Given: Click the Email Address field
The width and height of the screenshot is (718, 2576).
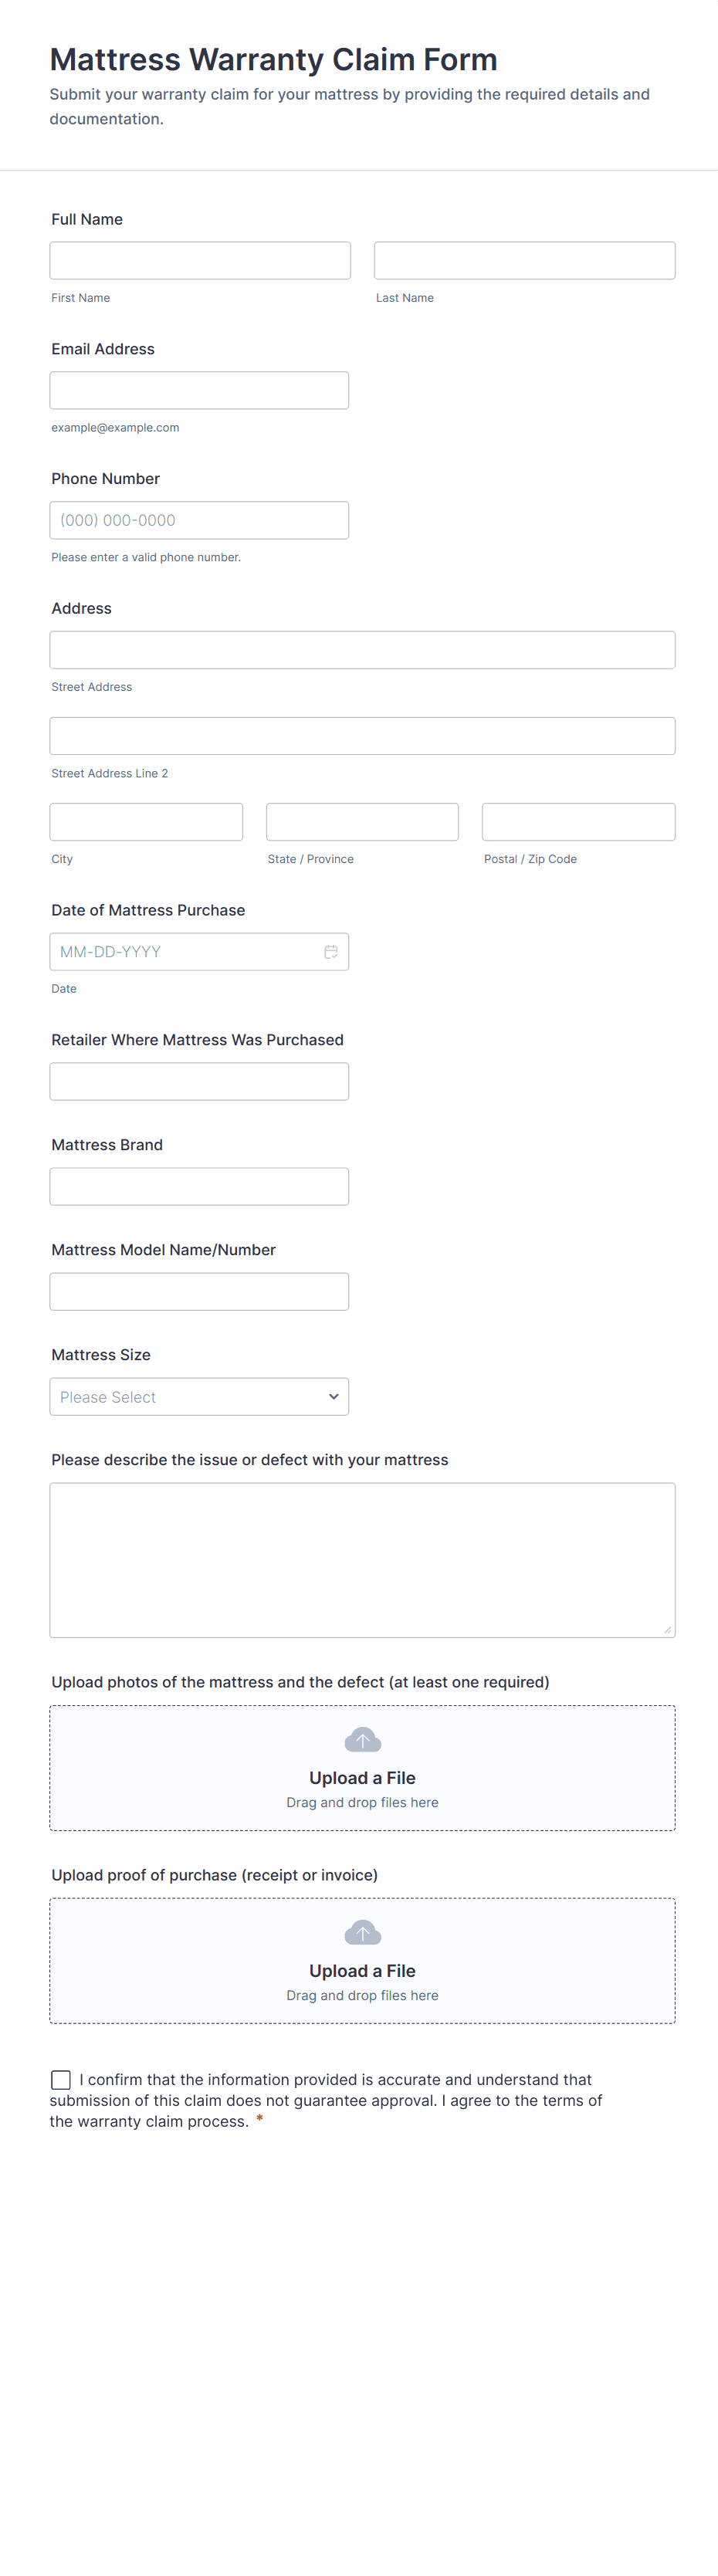Looking at the screenshot, I should coord(199,390).
